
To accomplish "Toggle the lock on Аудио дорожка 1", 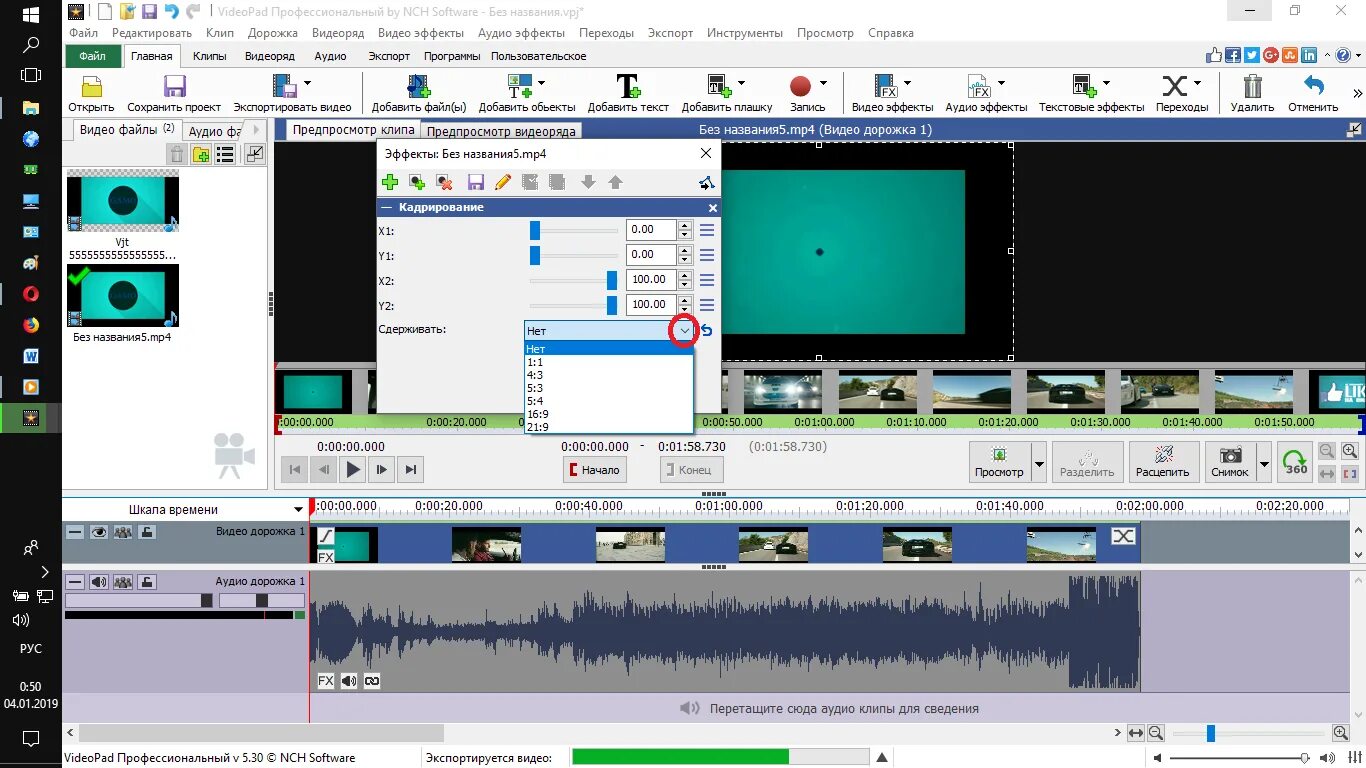I will [146, 581].
